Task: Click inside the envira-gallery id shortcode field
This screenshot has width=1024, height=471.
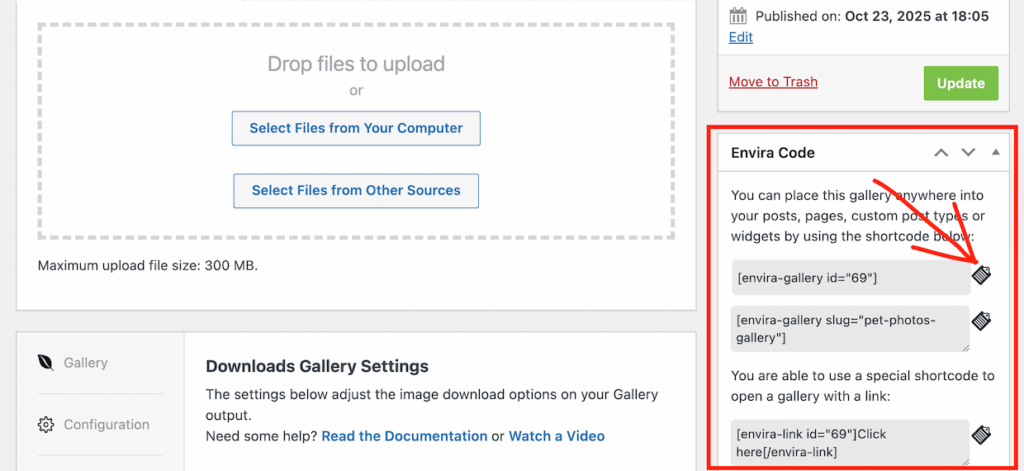Action: 850,278
